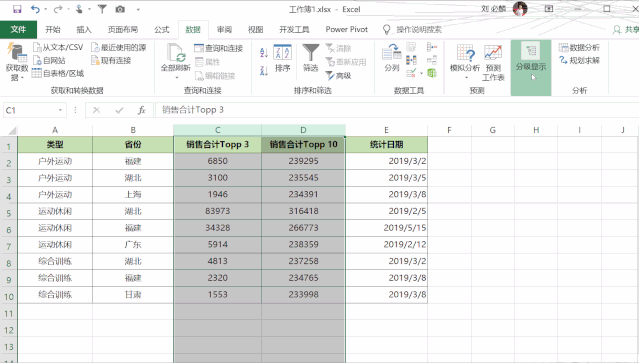Open the 排序 (Sort) dialog
639x363 pixels.
(282, 58)
